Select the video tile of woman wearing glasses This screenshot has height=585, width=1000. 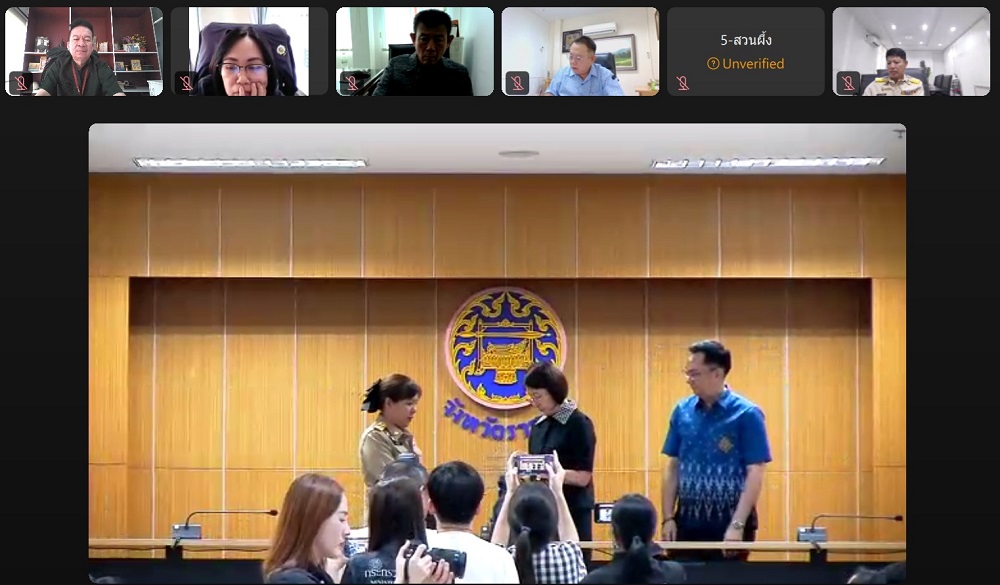click(249, 52)
